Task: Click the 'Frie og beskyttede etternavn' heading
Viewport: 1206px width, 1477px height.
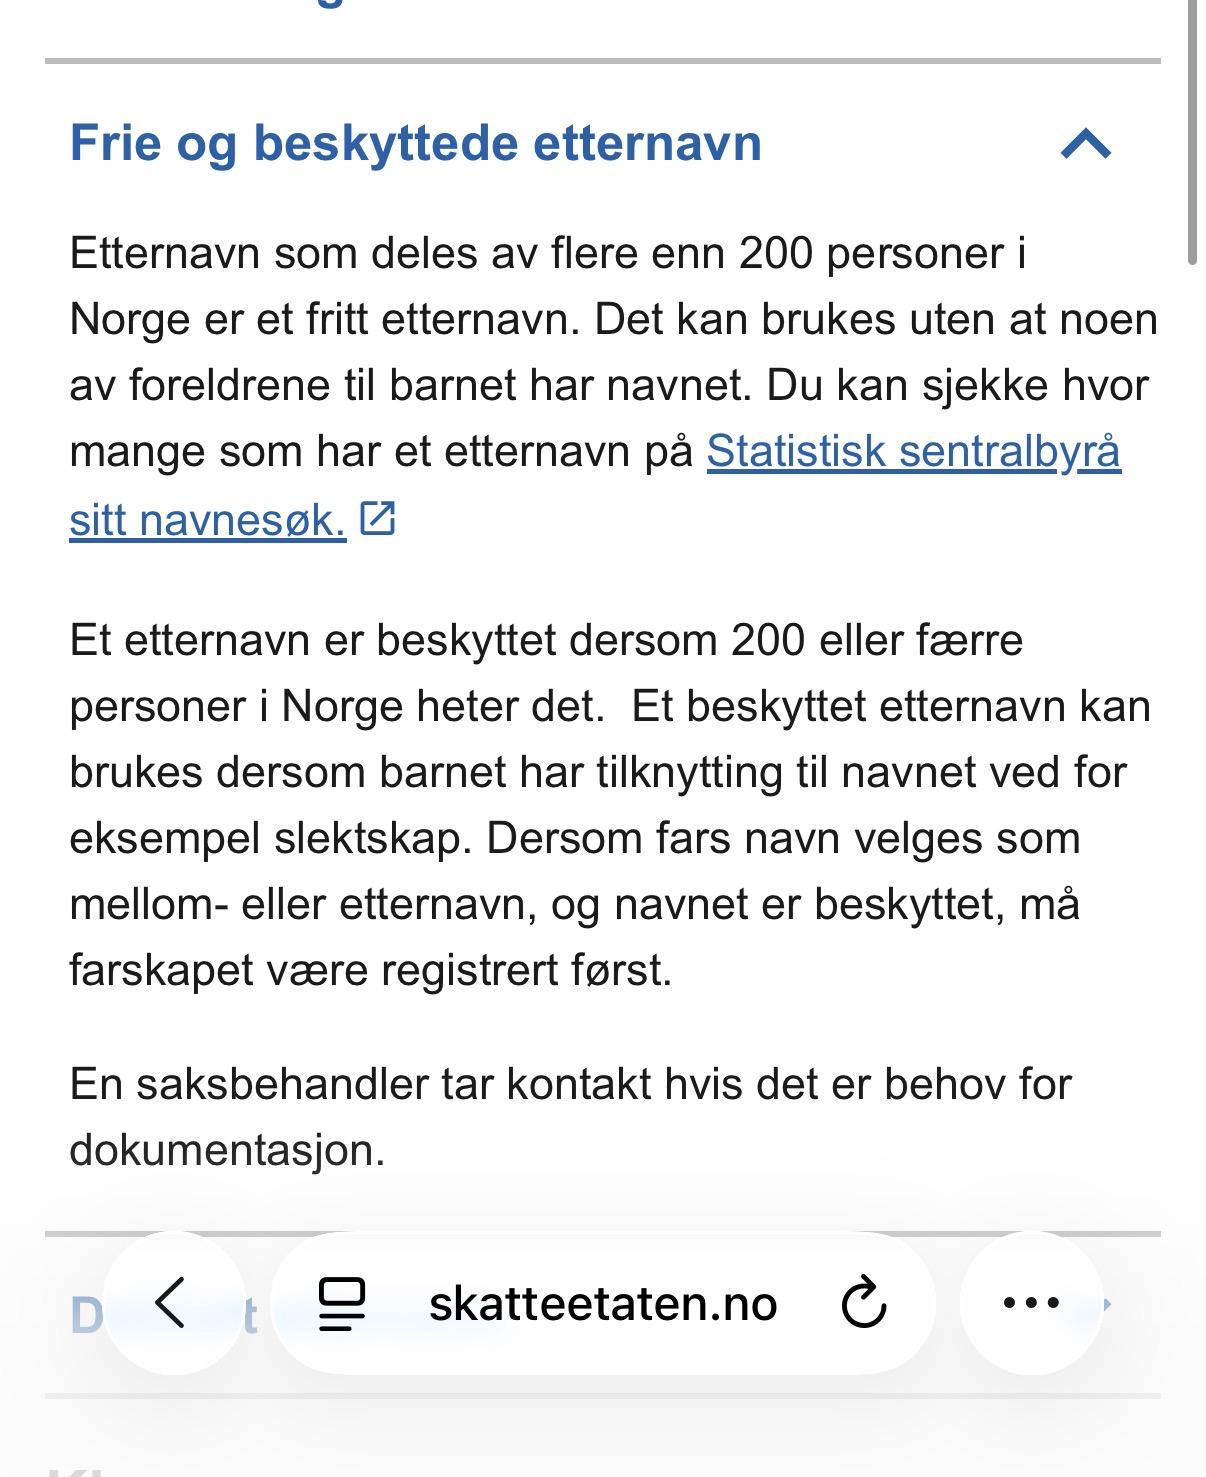Action: 415,143
